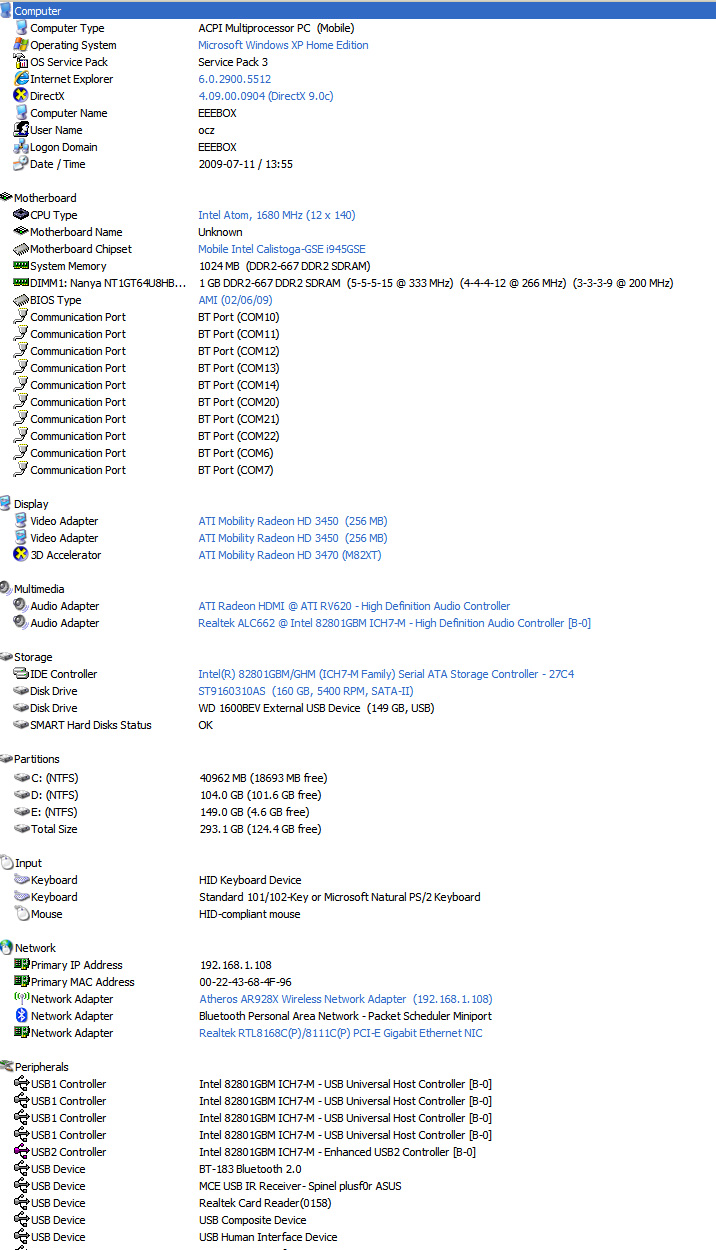
Task: Select the Total Size row label
Action: [x=54, y=829]
